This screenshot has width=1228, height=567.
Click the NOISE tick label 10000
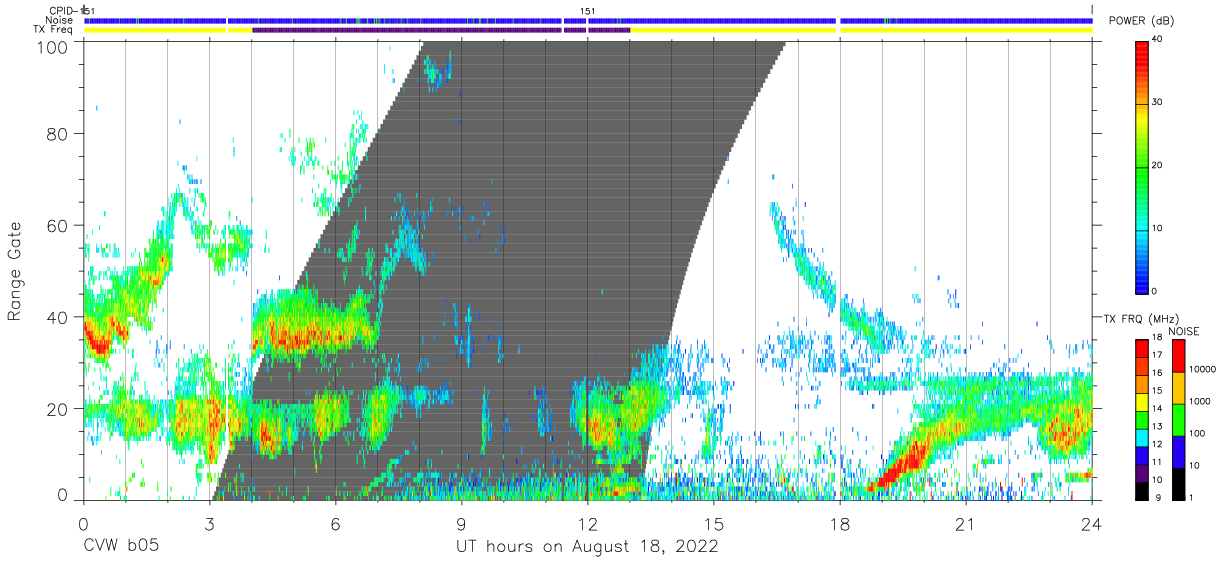coord(1201,370)
